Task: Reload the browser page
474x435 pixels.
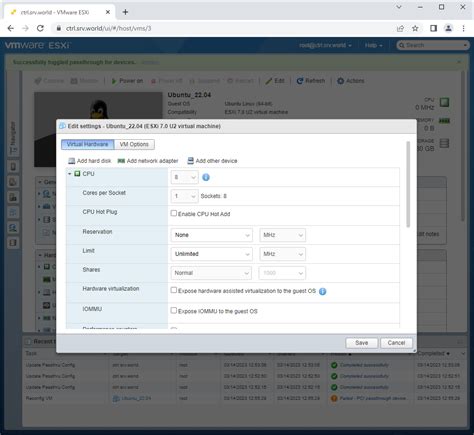Action: [x=40, y=28]
